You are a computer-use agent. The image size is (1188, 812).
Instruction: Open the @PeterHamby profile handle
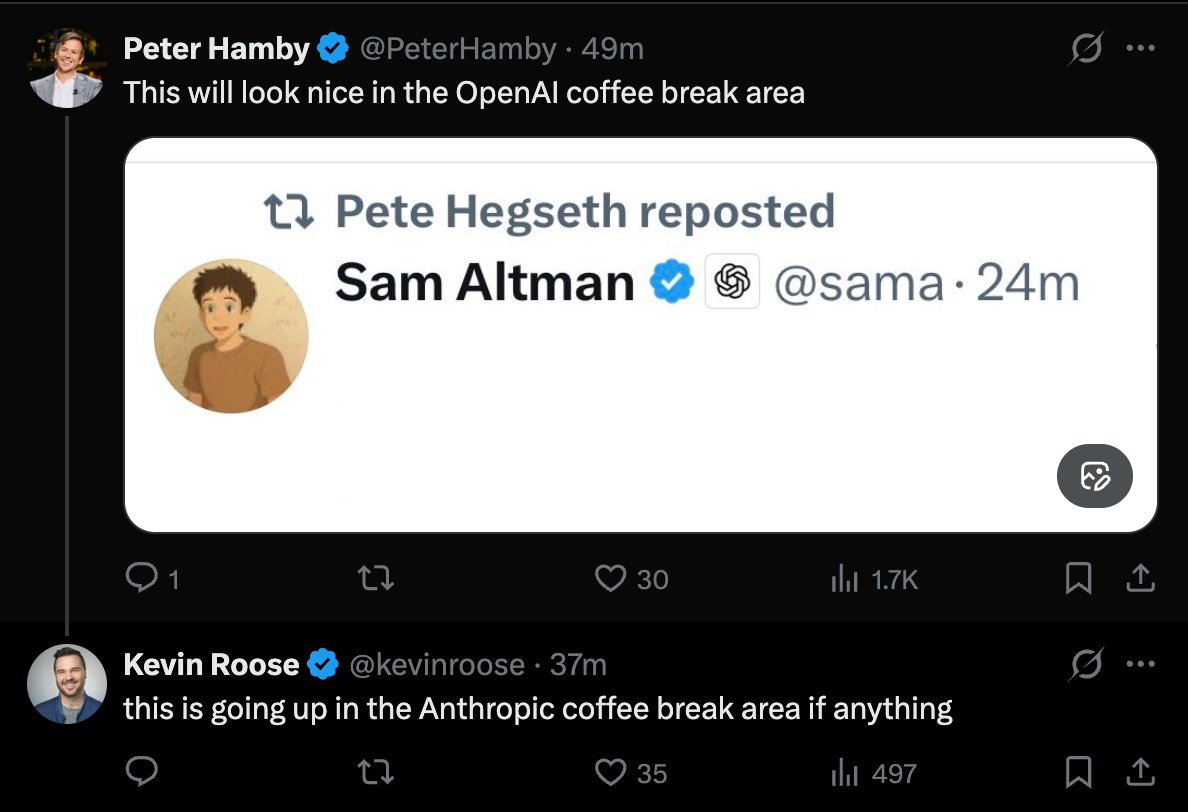coord(457,48)
